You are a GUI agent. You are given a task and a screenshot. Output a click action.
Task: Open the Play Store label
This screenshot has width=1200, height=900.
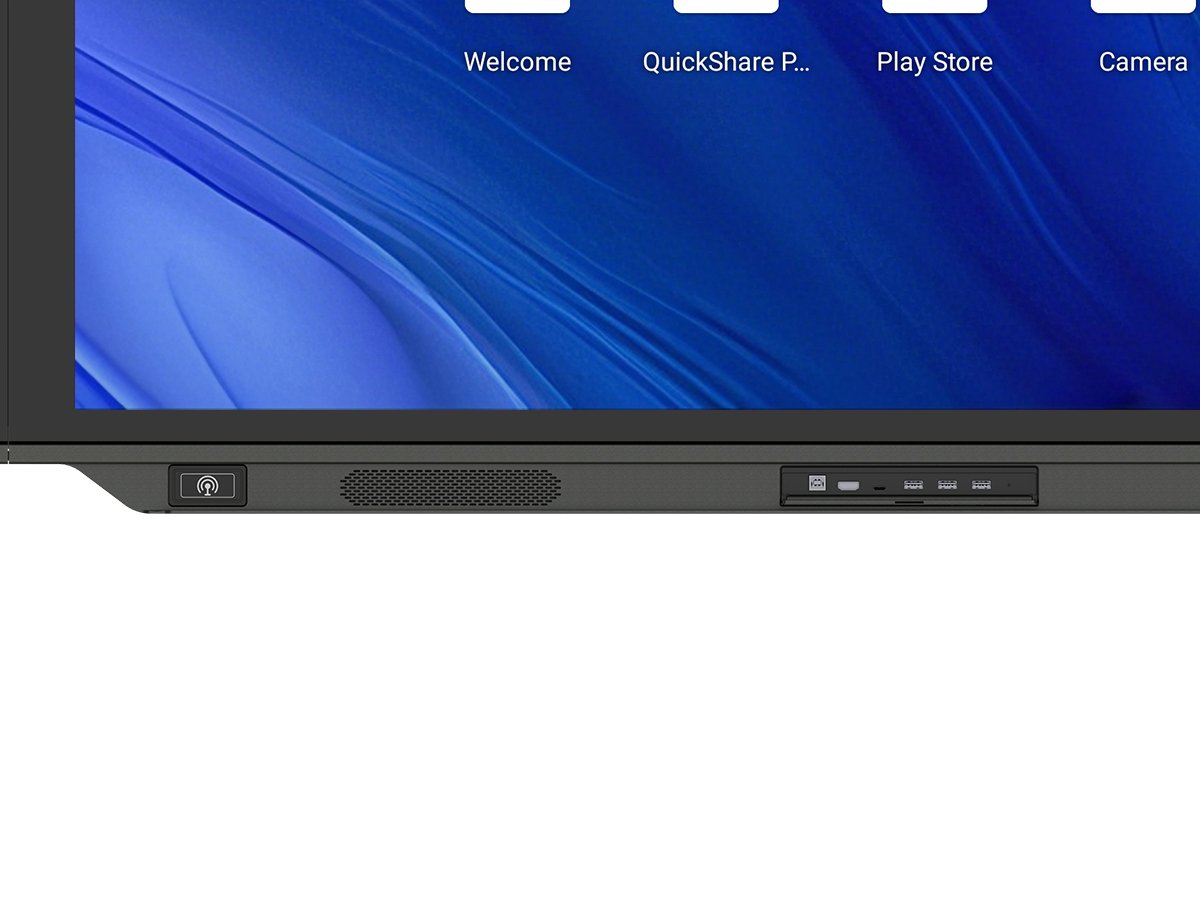click(934, 62)
